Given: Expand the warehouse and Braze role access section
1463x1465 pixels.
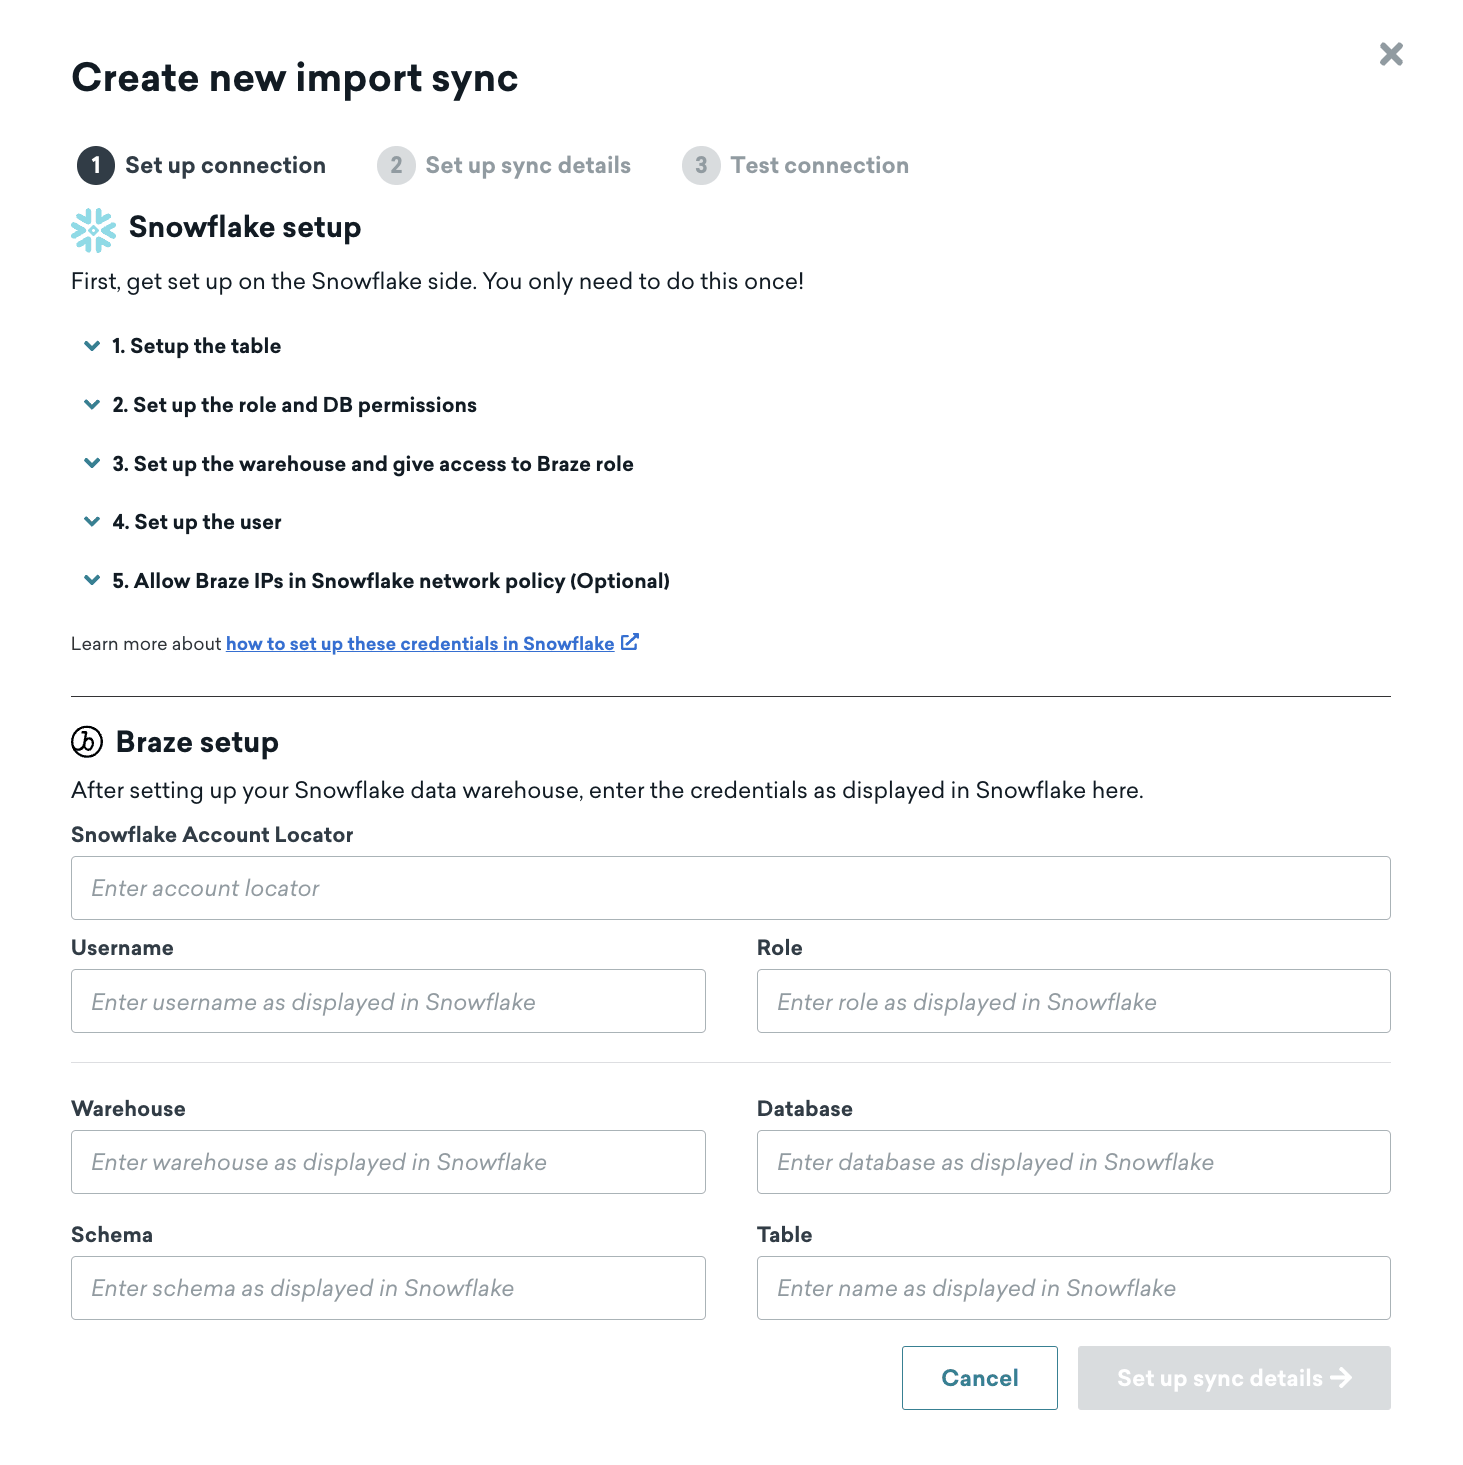Looking at the screenshot, I should point(92,464).
